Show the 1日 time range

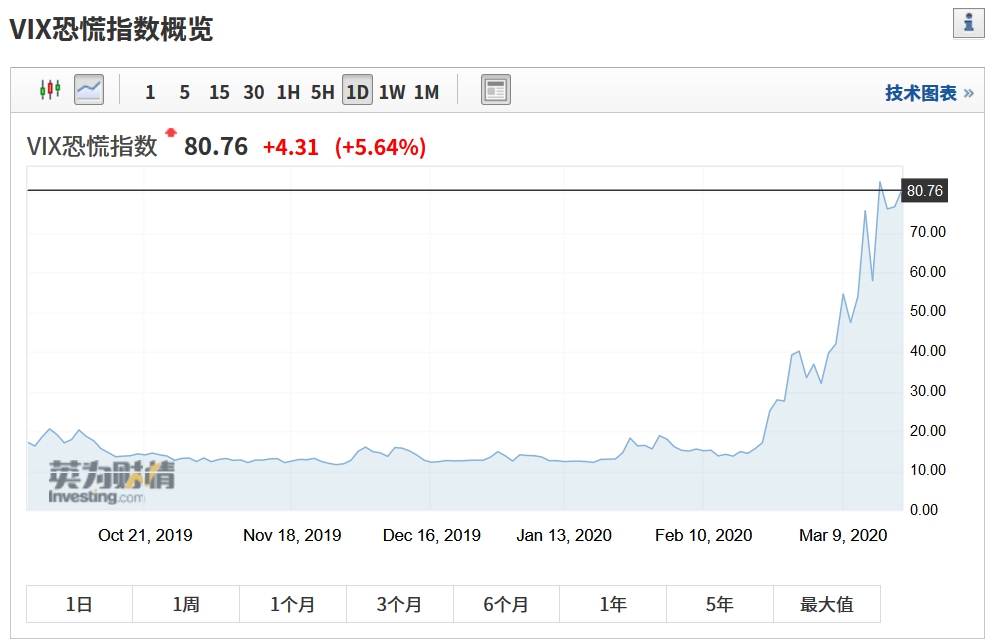click(x=79, y=604)
